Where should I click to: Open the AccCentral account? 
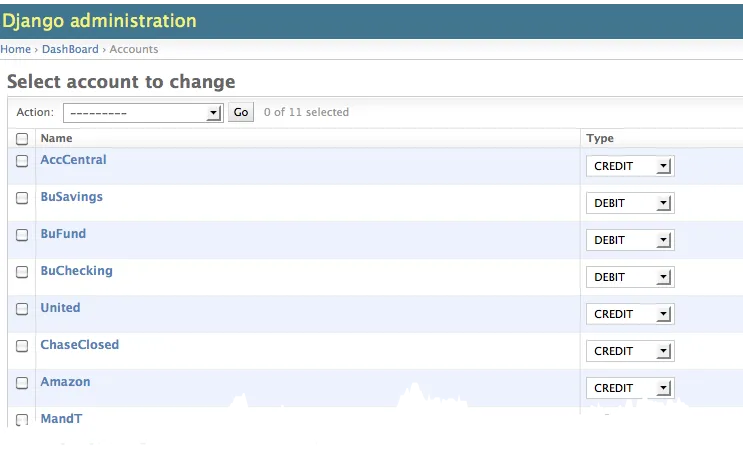pyautogui.click(x=73, y=160)
